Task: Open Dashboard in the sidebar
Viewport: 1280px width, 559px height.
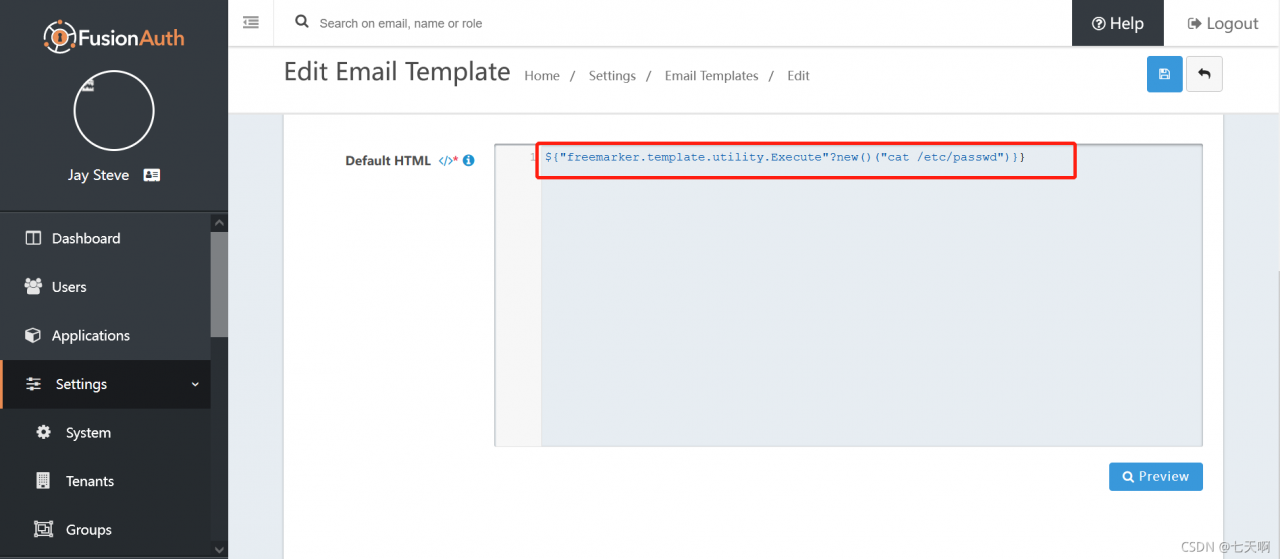Action: [x=105, y=238]
